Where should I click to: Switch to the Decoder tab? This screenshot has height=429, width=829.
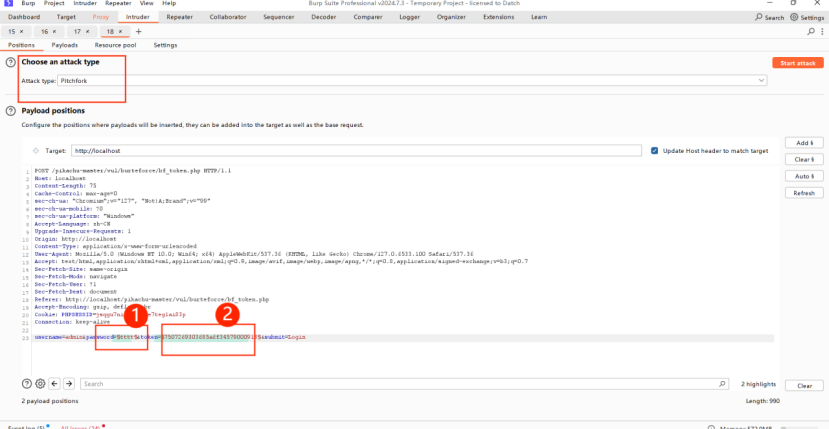324,17
